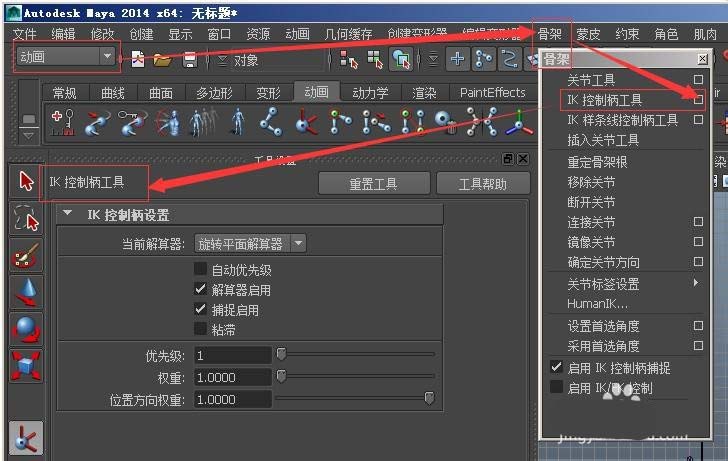Switch to the PaintEffects shelf tab
728x461 pixels.
click(x=493, y=93)
